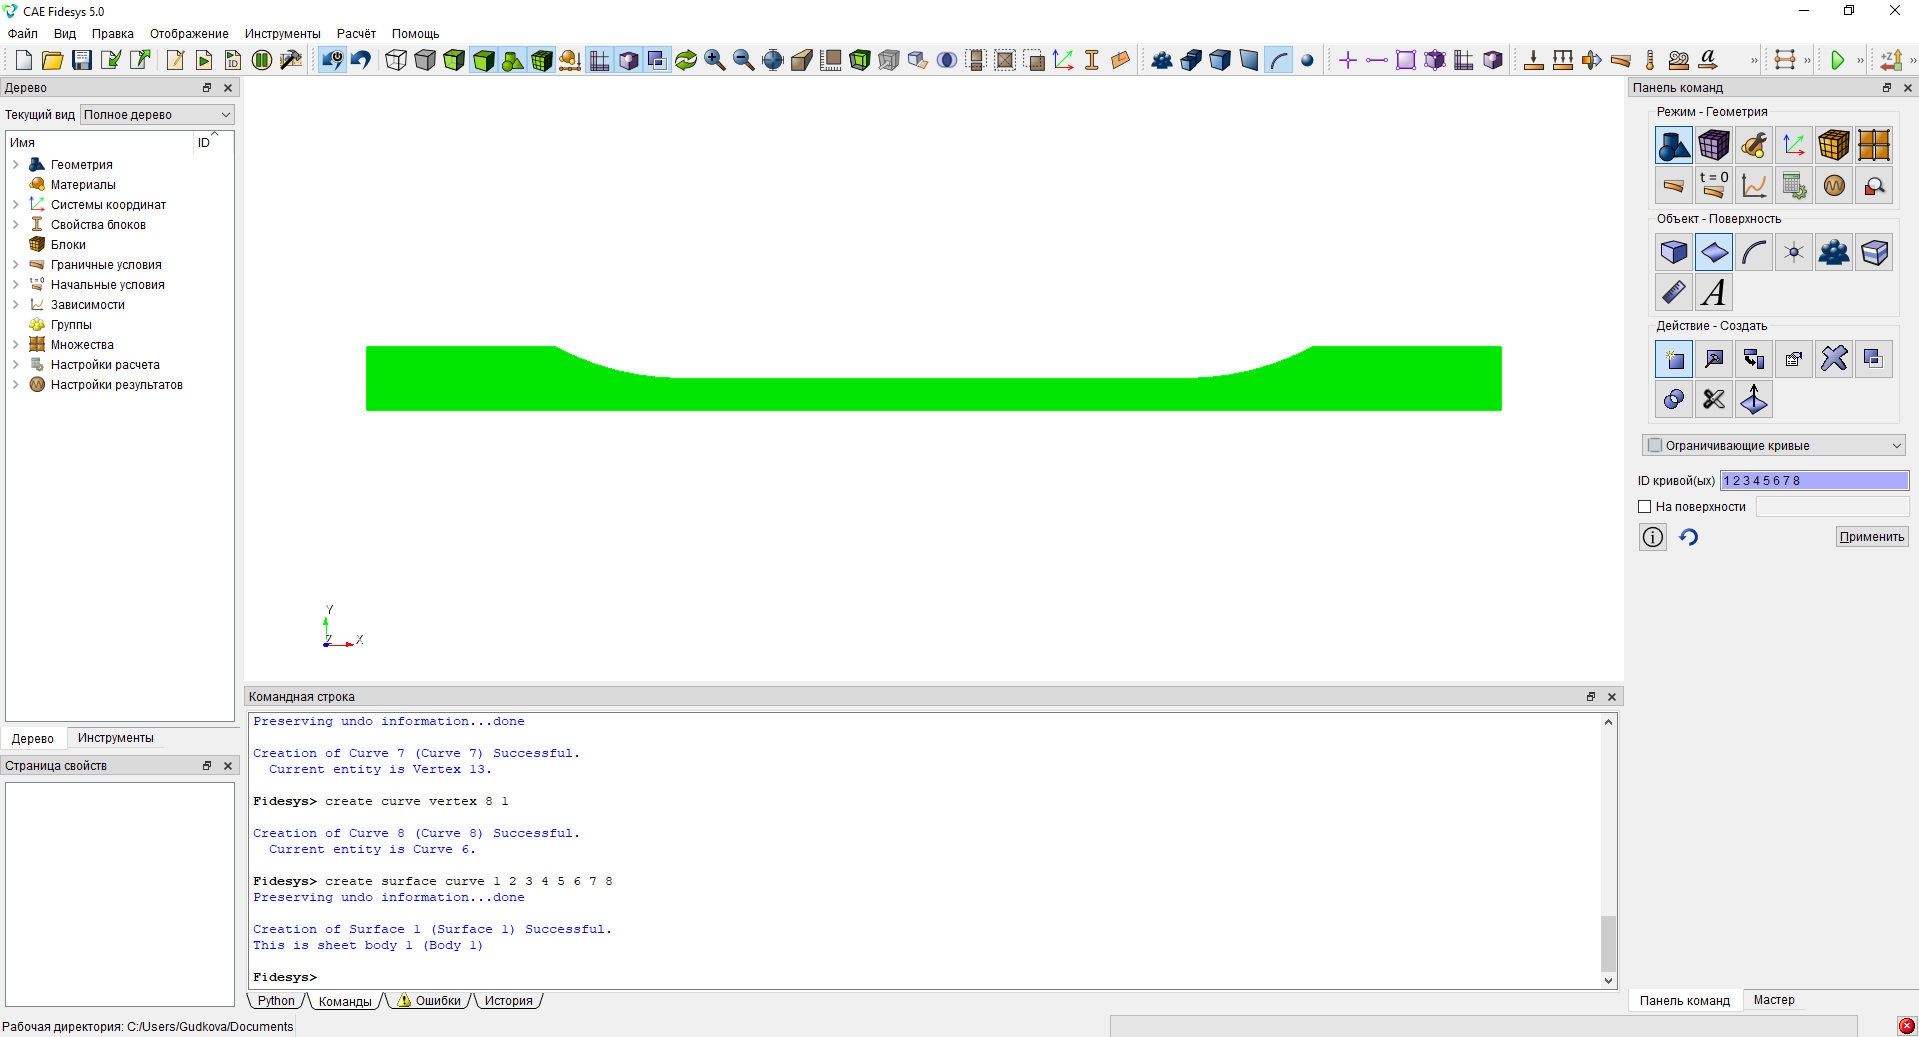Switch to the 'Python' console tab
The width and height of the screenshot is (1919, 1037).
[x=276, y=1001]
